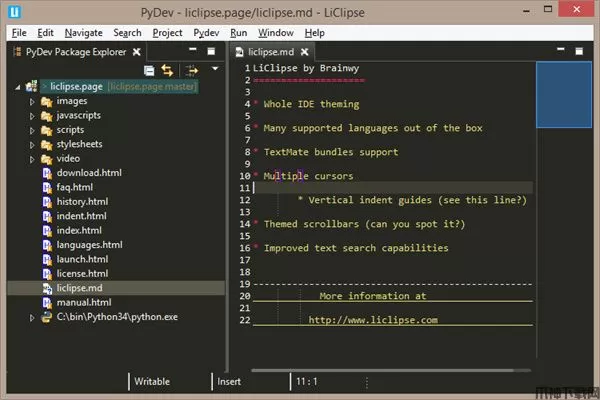This screenshot has width=600, height=400.
Task: Click the http://www.liclipse.com link text
Action: [372, 320]
